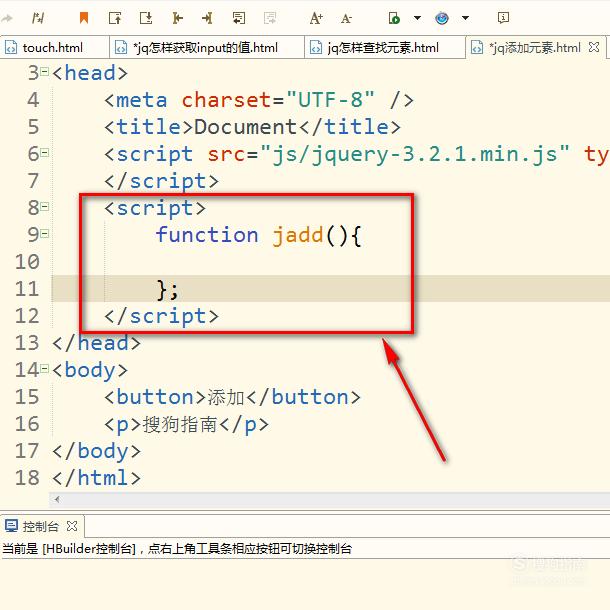This screenshot has width=610, height=610.
Task: Click the closing </body> tag on line 17
Action: pos(96,451)
